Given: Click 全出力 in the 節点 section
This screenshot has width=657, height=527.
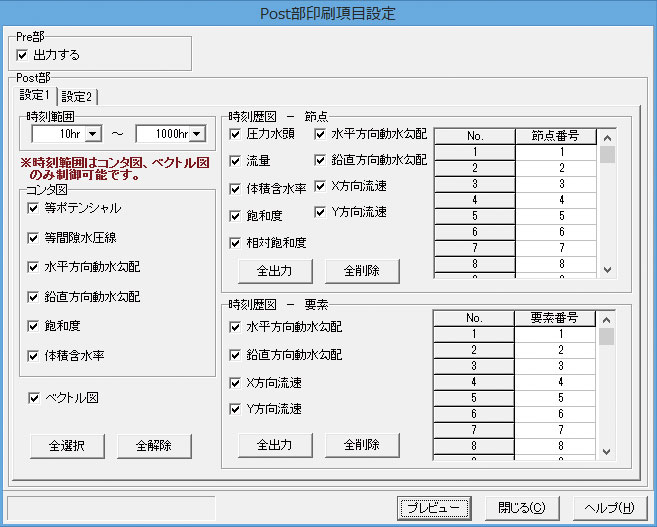Looking at the screenshot, I should click(275, 271).
